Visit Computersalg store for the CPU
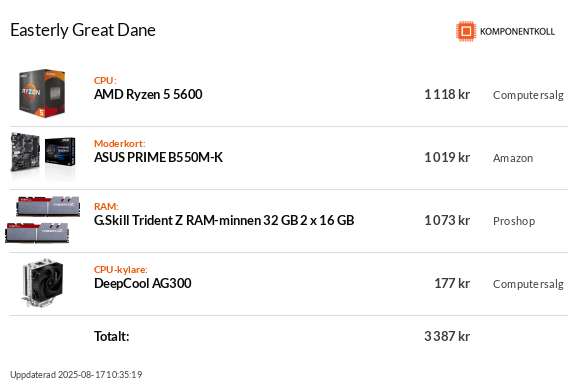This screenshot has width=577, height=388. tap(528, 95)
